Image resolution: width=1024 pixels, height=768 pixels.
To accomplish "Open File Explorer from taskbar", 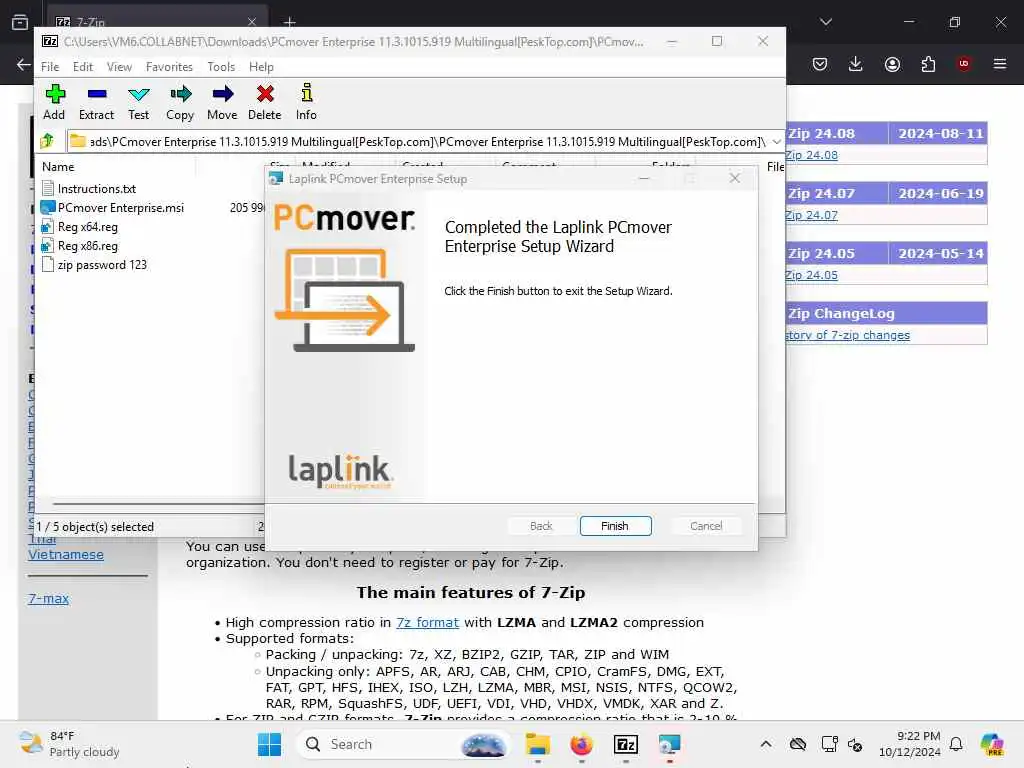I will [x=537, y=744].
